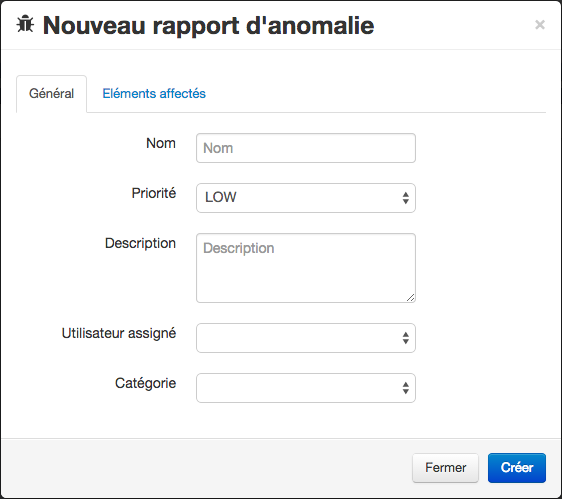Click the arrows icon on Priorité select
Viewport: 562px width, 499px height.
pos(405,198)
